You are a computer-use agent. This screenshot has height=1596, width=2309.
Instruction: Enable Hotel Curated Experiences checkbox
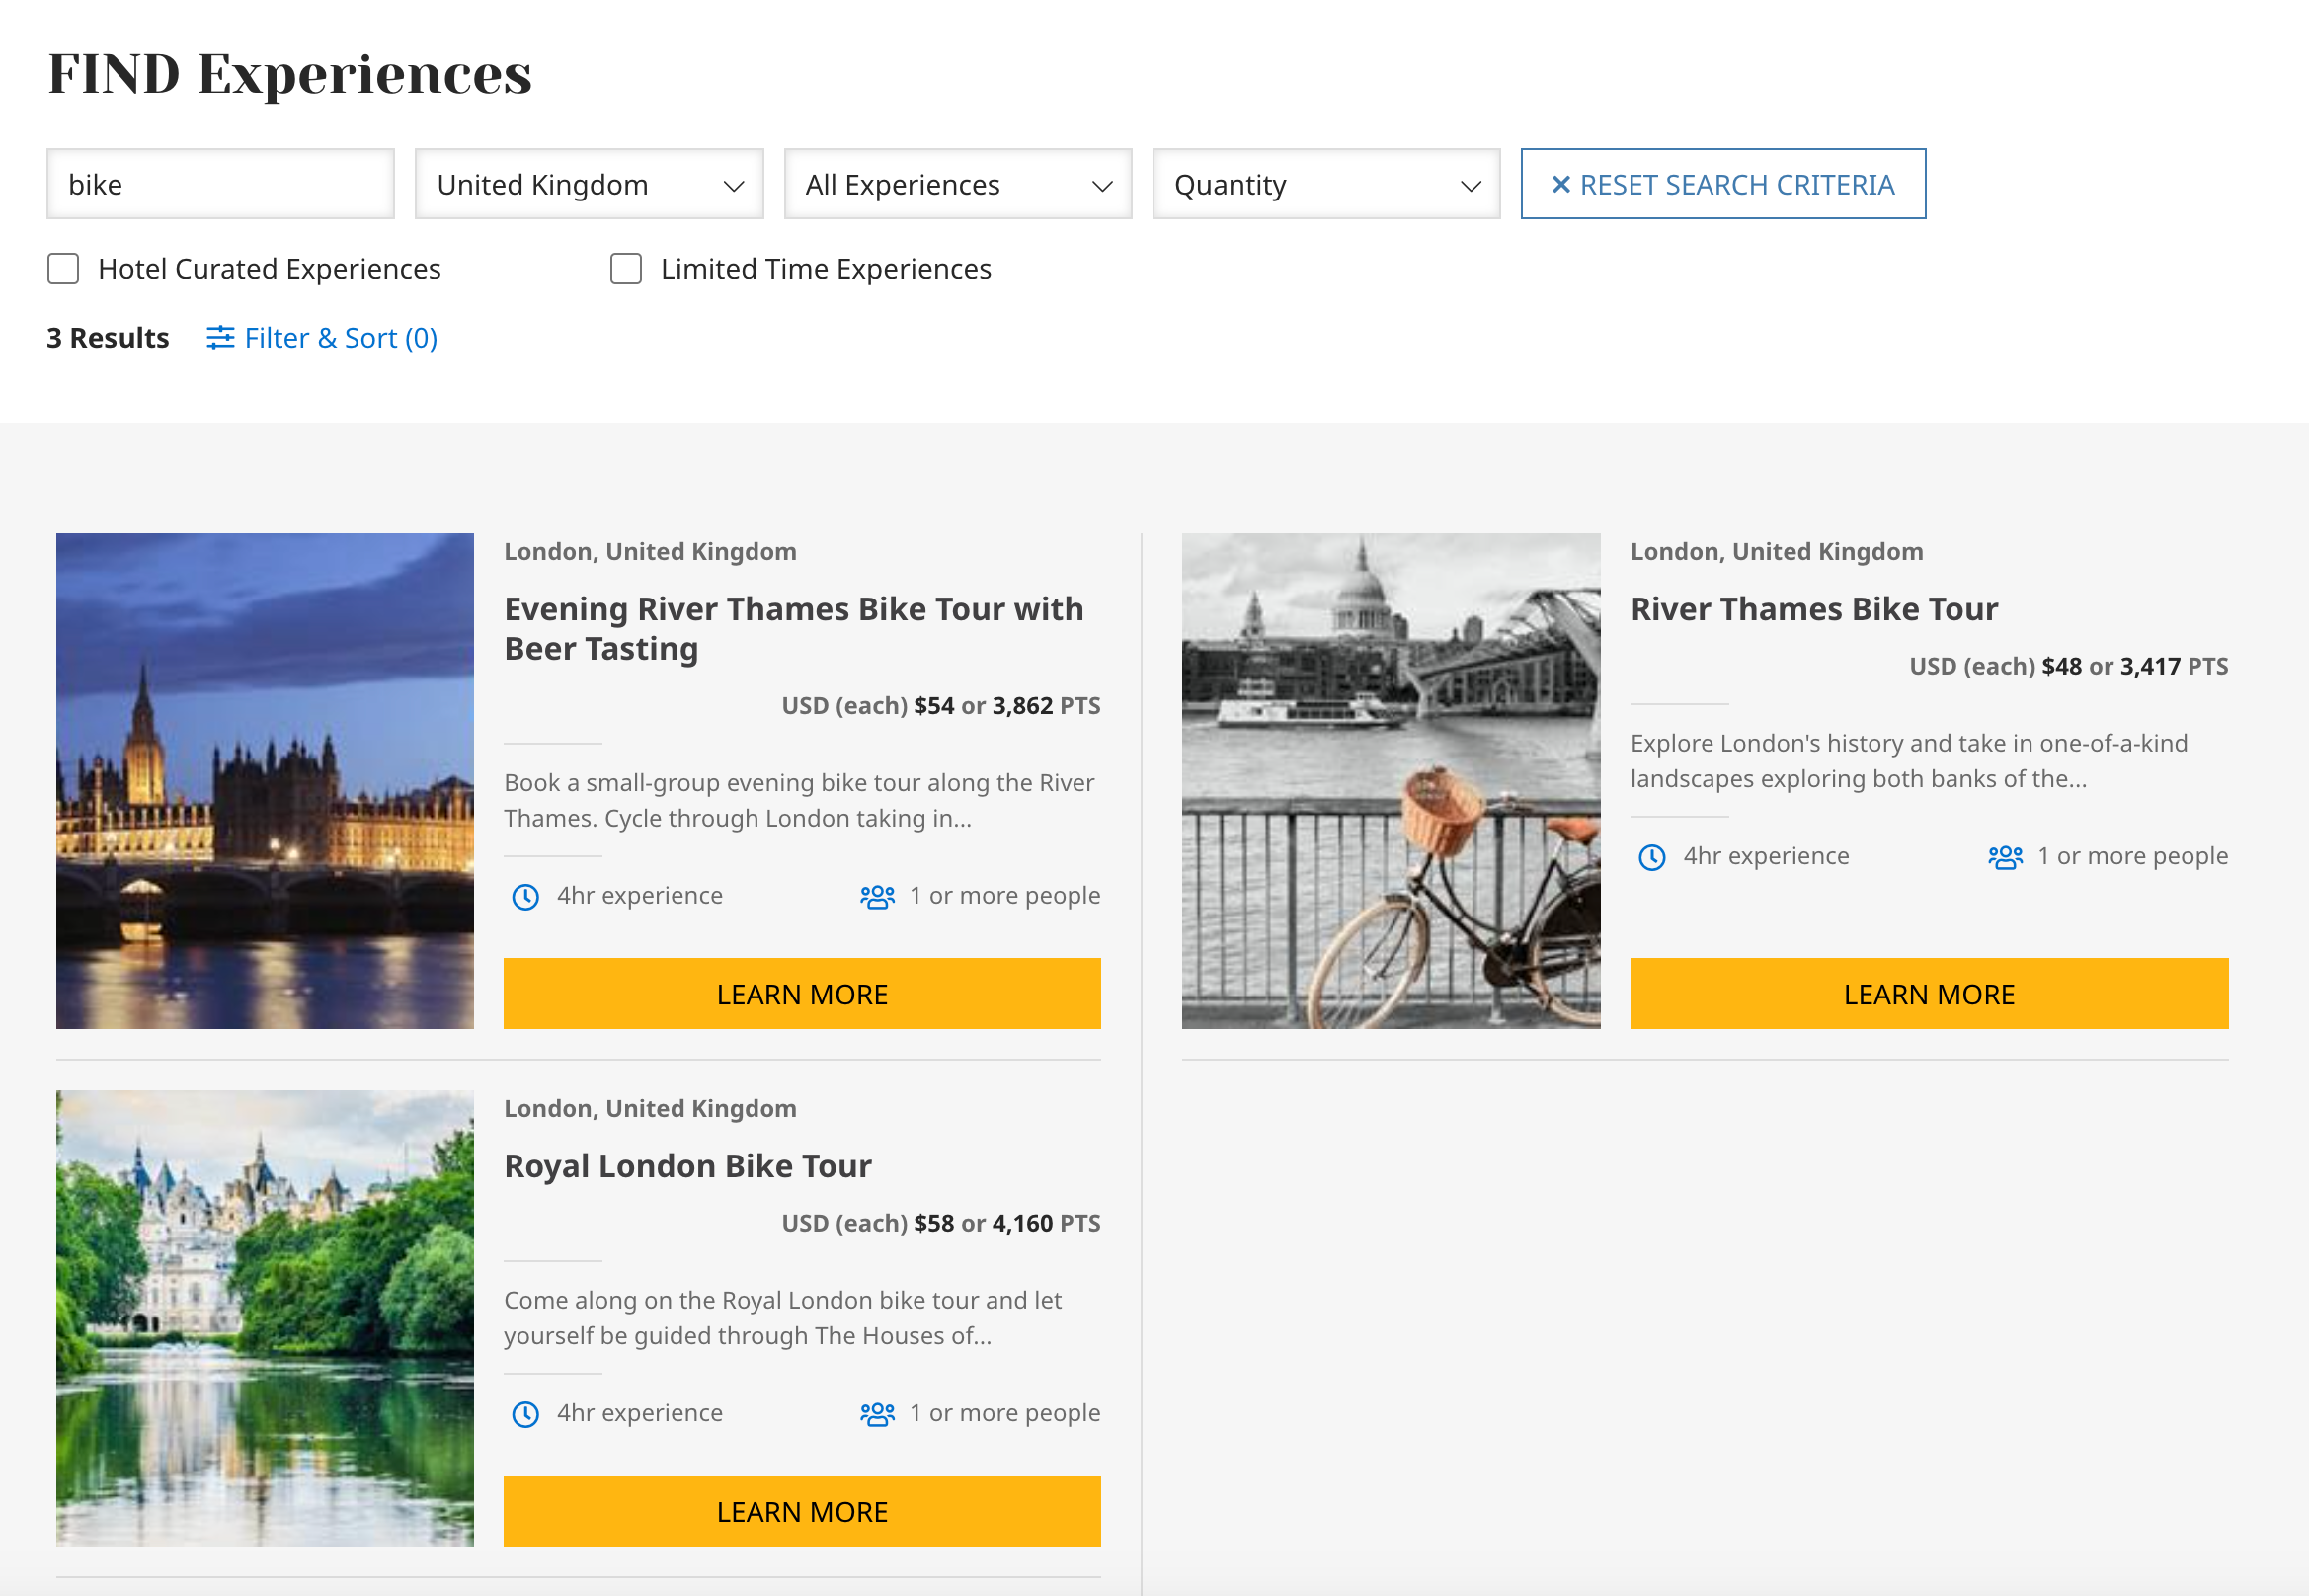[x=63, y=269]
